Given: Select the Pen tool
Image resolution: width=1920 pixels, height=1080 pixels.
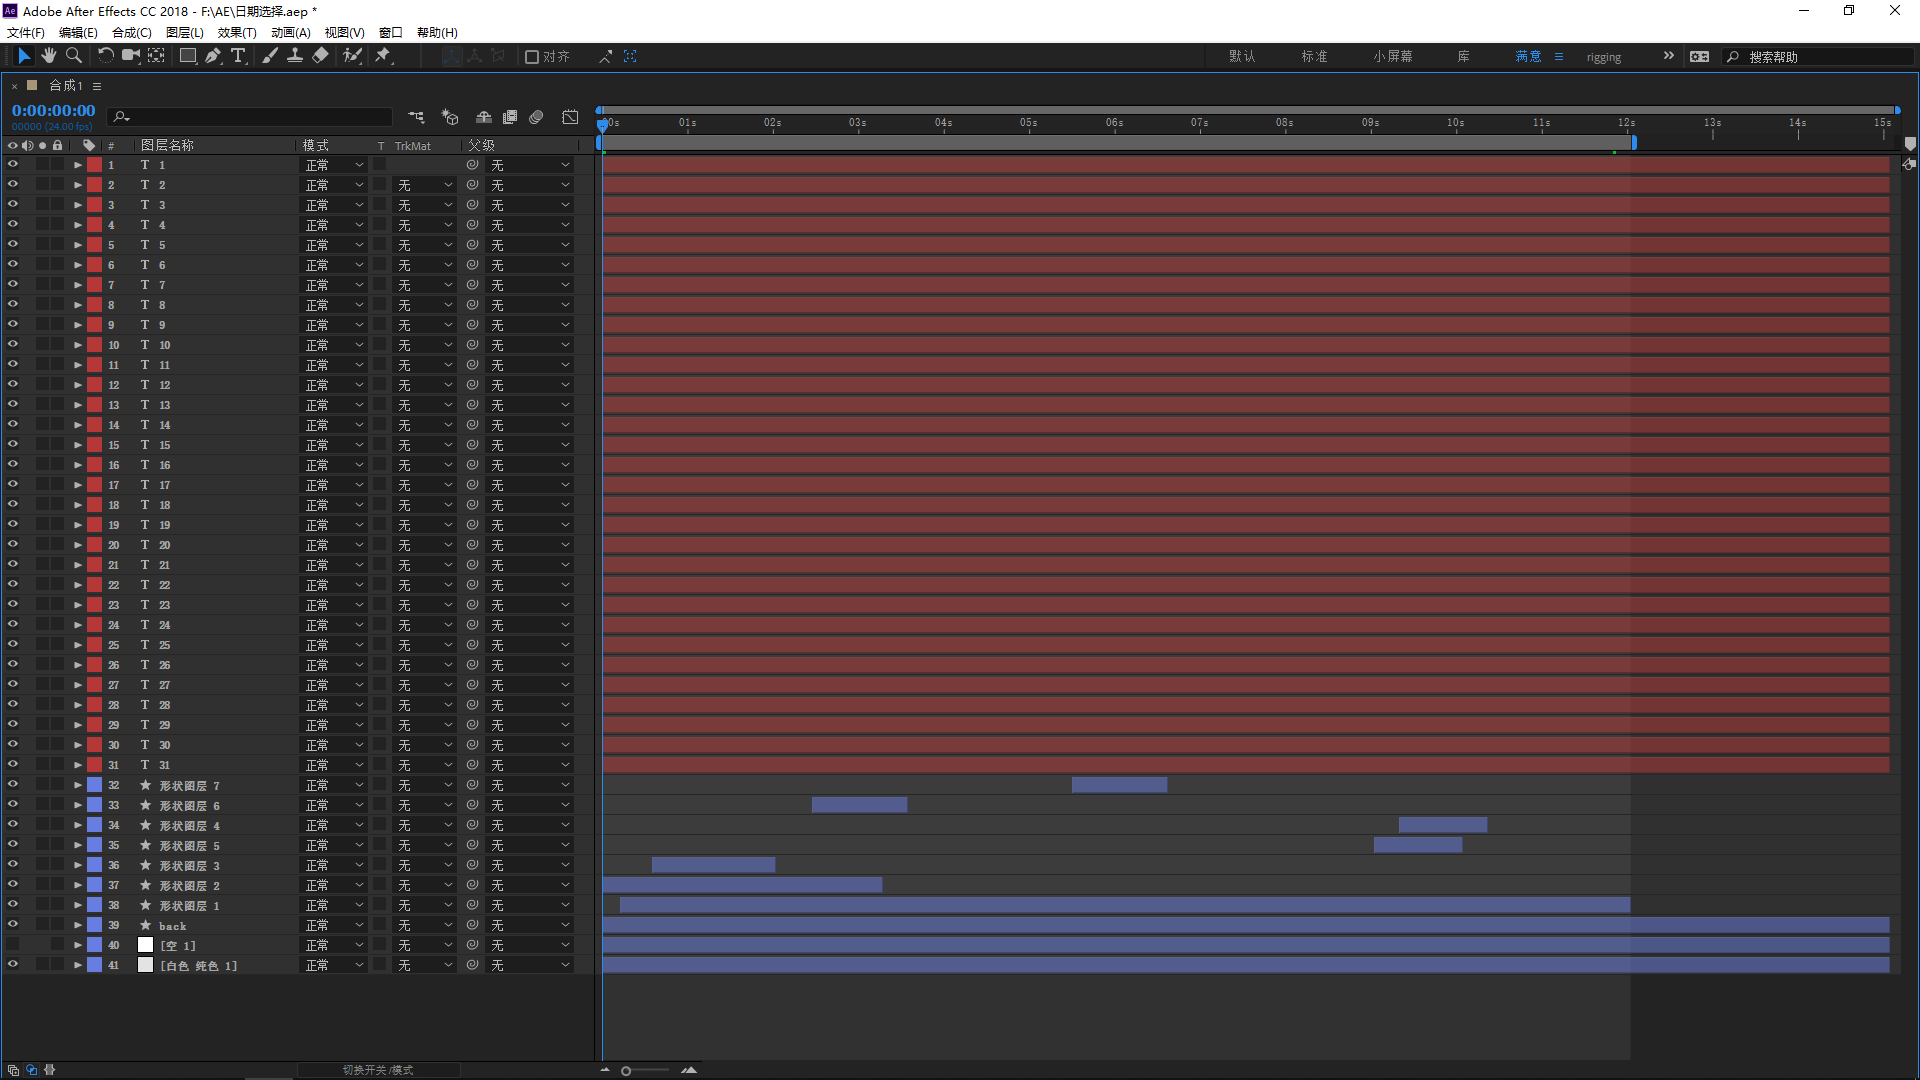Looking at the screenshot, I should [x=213, y=56].
